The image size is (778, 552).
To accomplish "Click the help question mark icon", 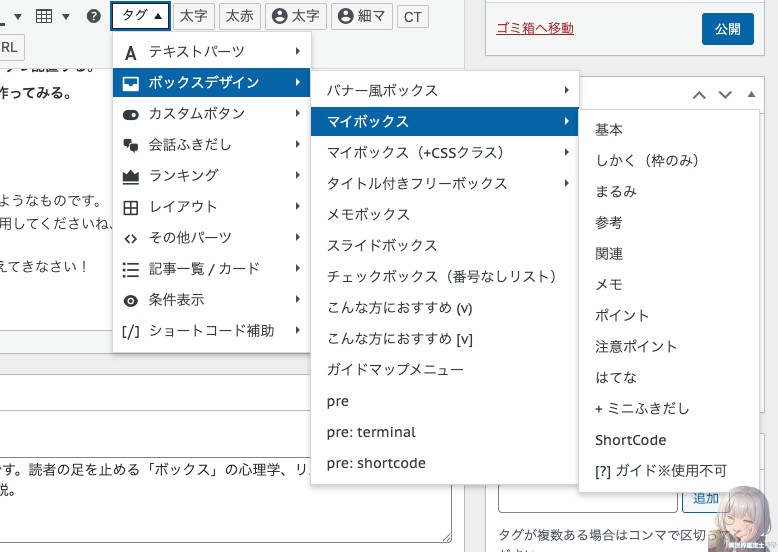I will coord(93,16).
